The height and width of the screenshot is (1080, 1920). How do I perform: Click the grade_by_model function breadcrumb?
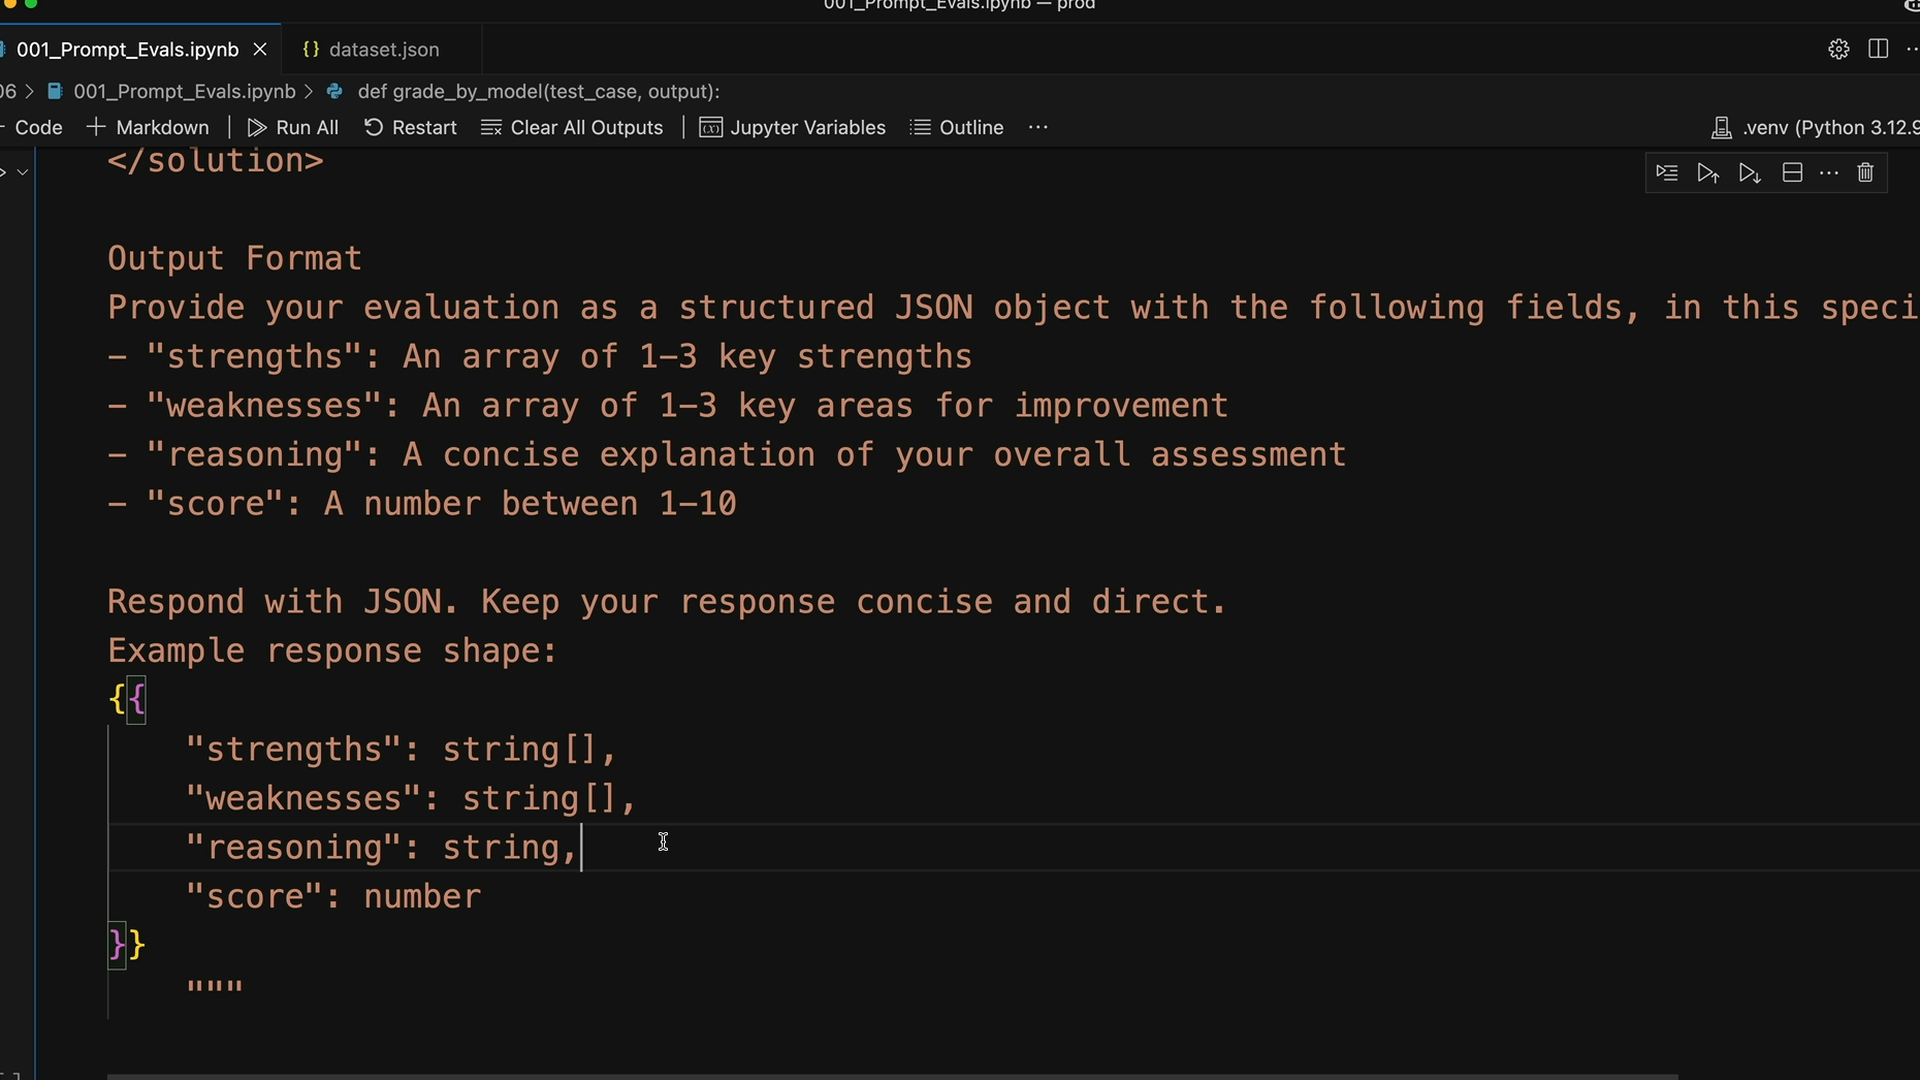click(x=538, y=91)
